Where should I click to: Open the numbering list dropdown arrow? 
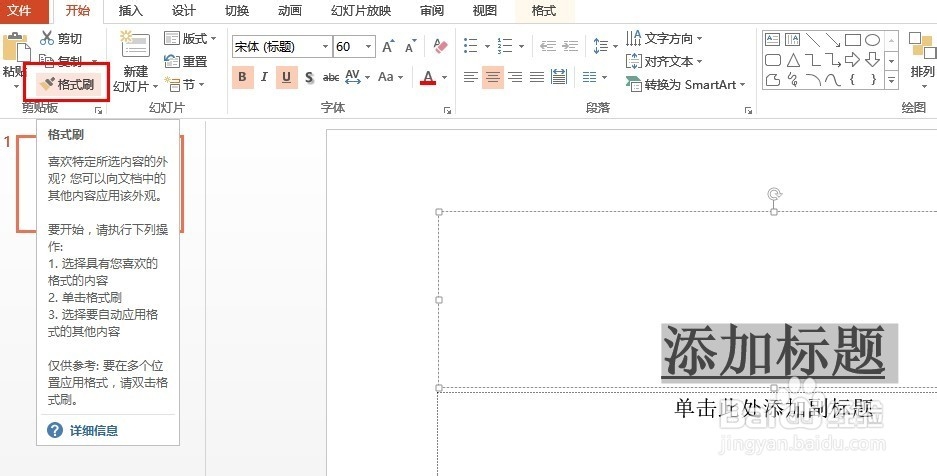(521, 47)
